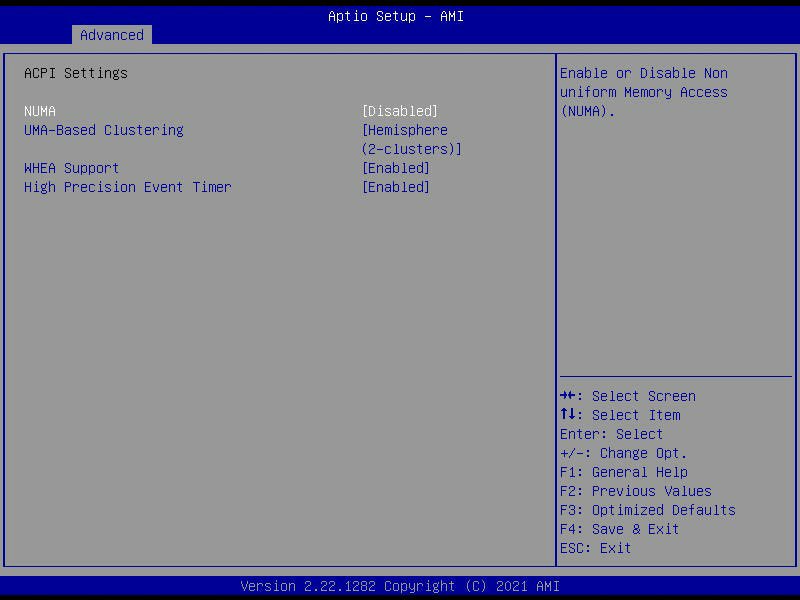Select the UMA-Based Clustering option label
The image size is (800, 600).
(x=104, y=130)
